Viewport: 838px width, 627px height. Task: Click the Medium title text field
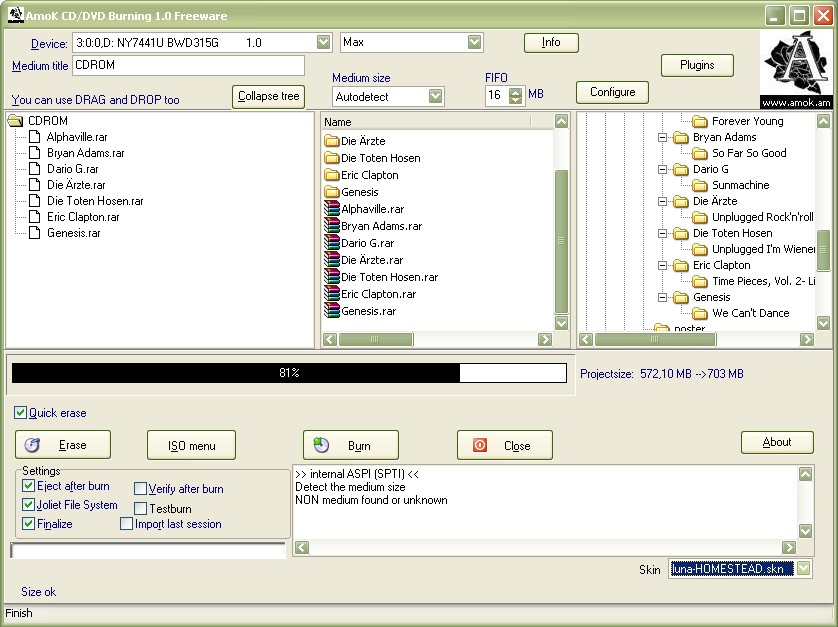(188, 65)
